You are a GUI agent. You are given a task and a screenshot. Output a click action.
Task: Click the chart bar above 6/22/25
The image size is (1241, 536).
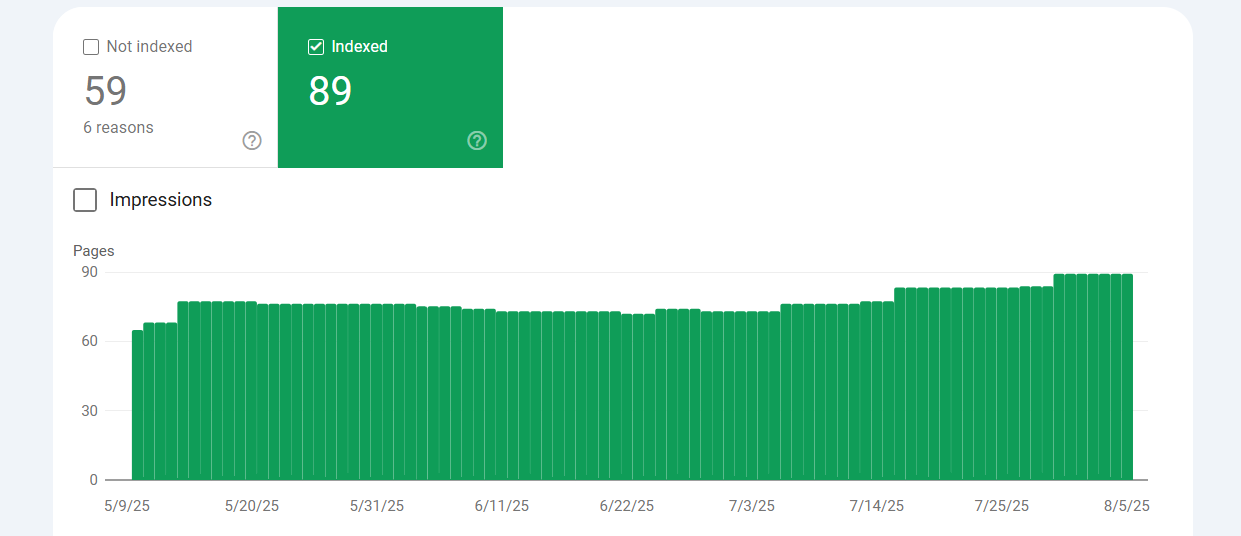point(627,397)
